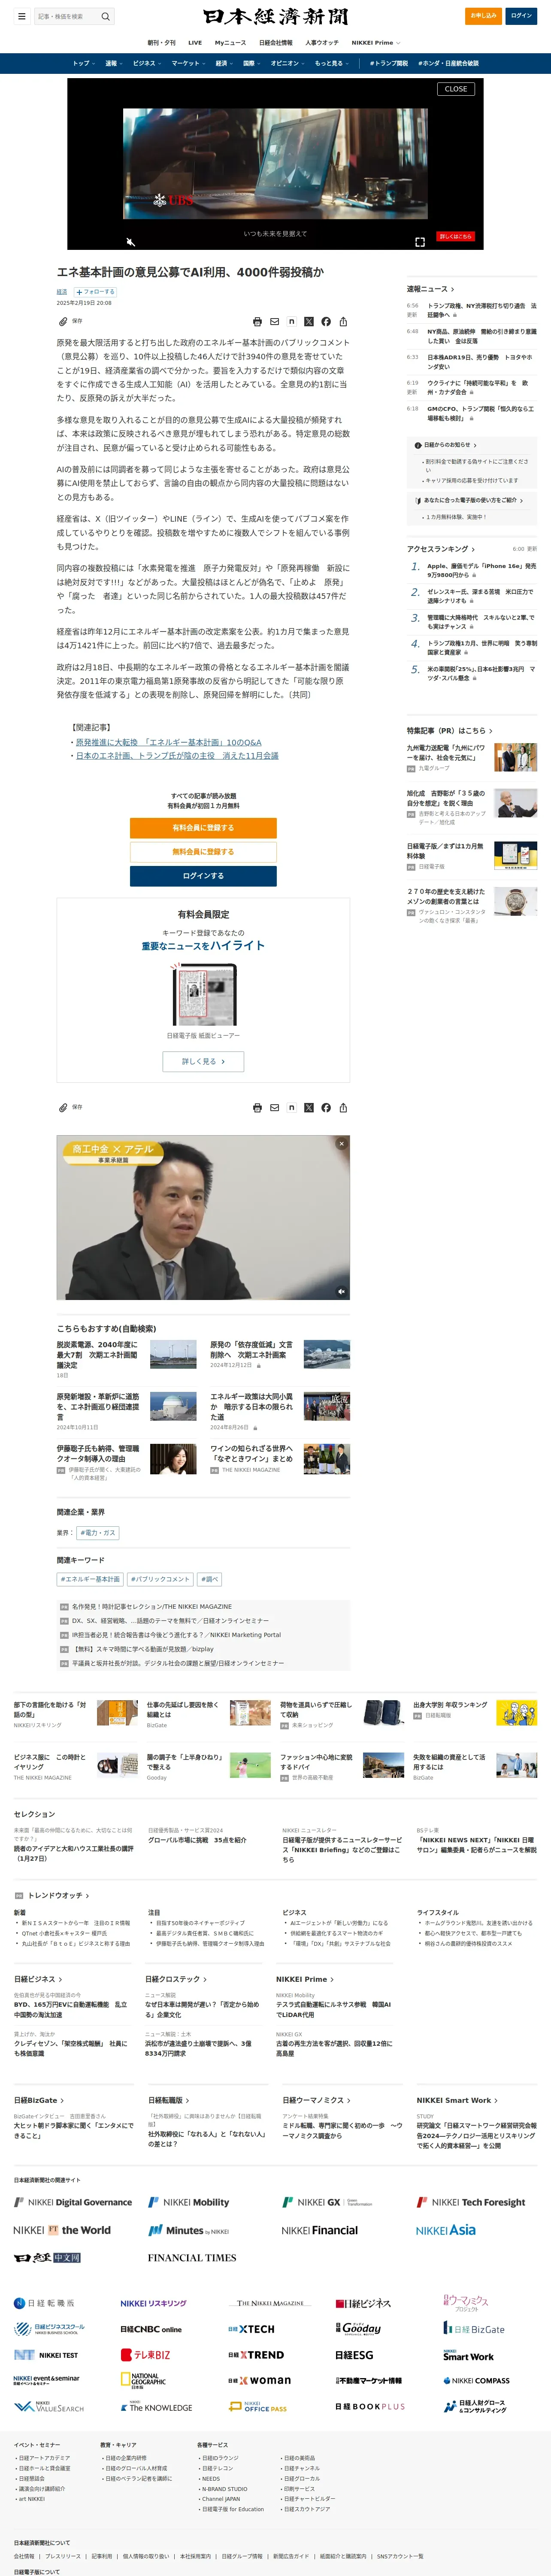Click the 有料会員に登録する button

click(x=203, y=828)
